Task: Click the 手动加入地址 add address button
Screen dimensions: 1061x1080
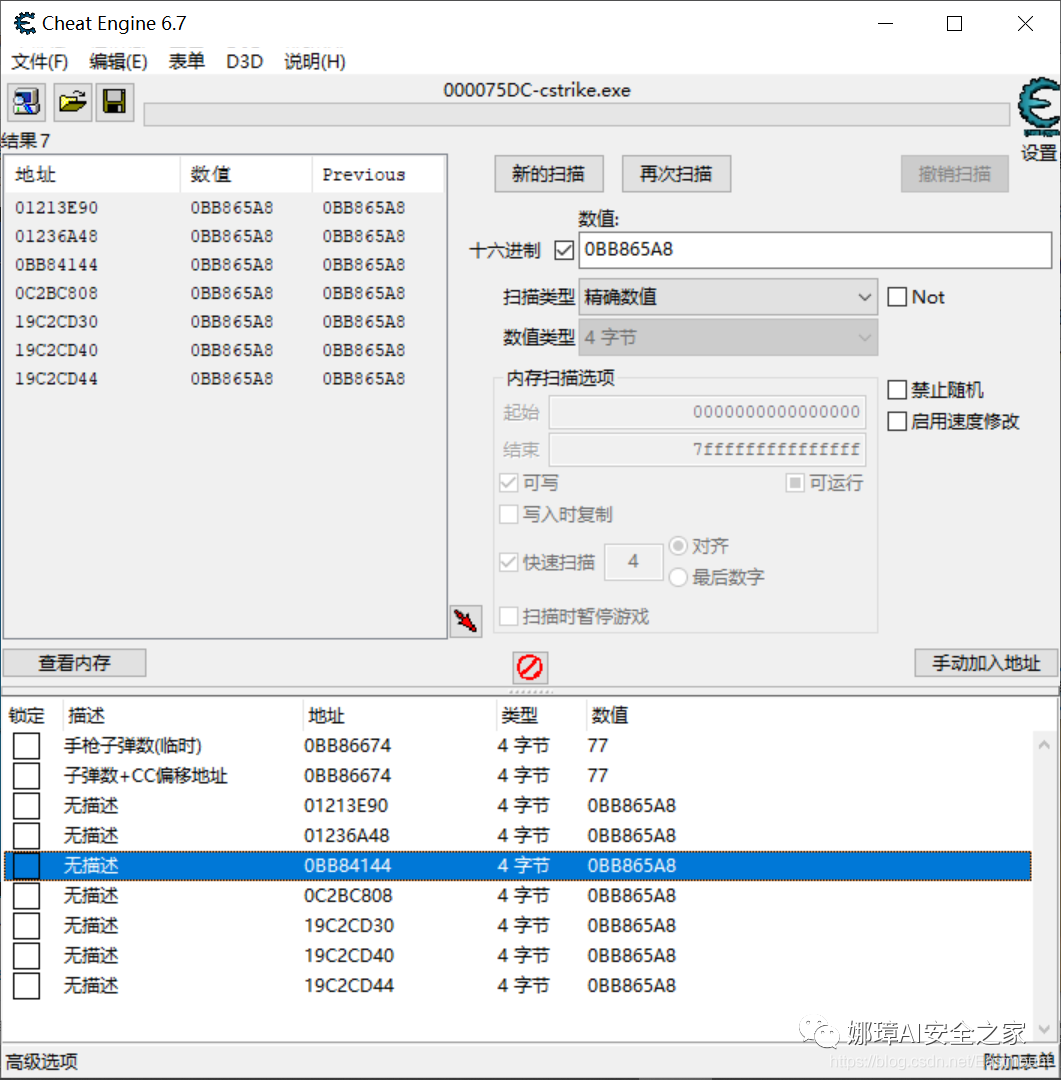Action: click(x=986, y=663)
